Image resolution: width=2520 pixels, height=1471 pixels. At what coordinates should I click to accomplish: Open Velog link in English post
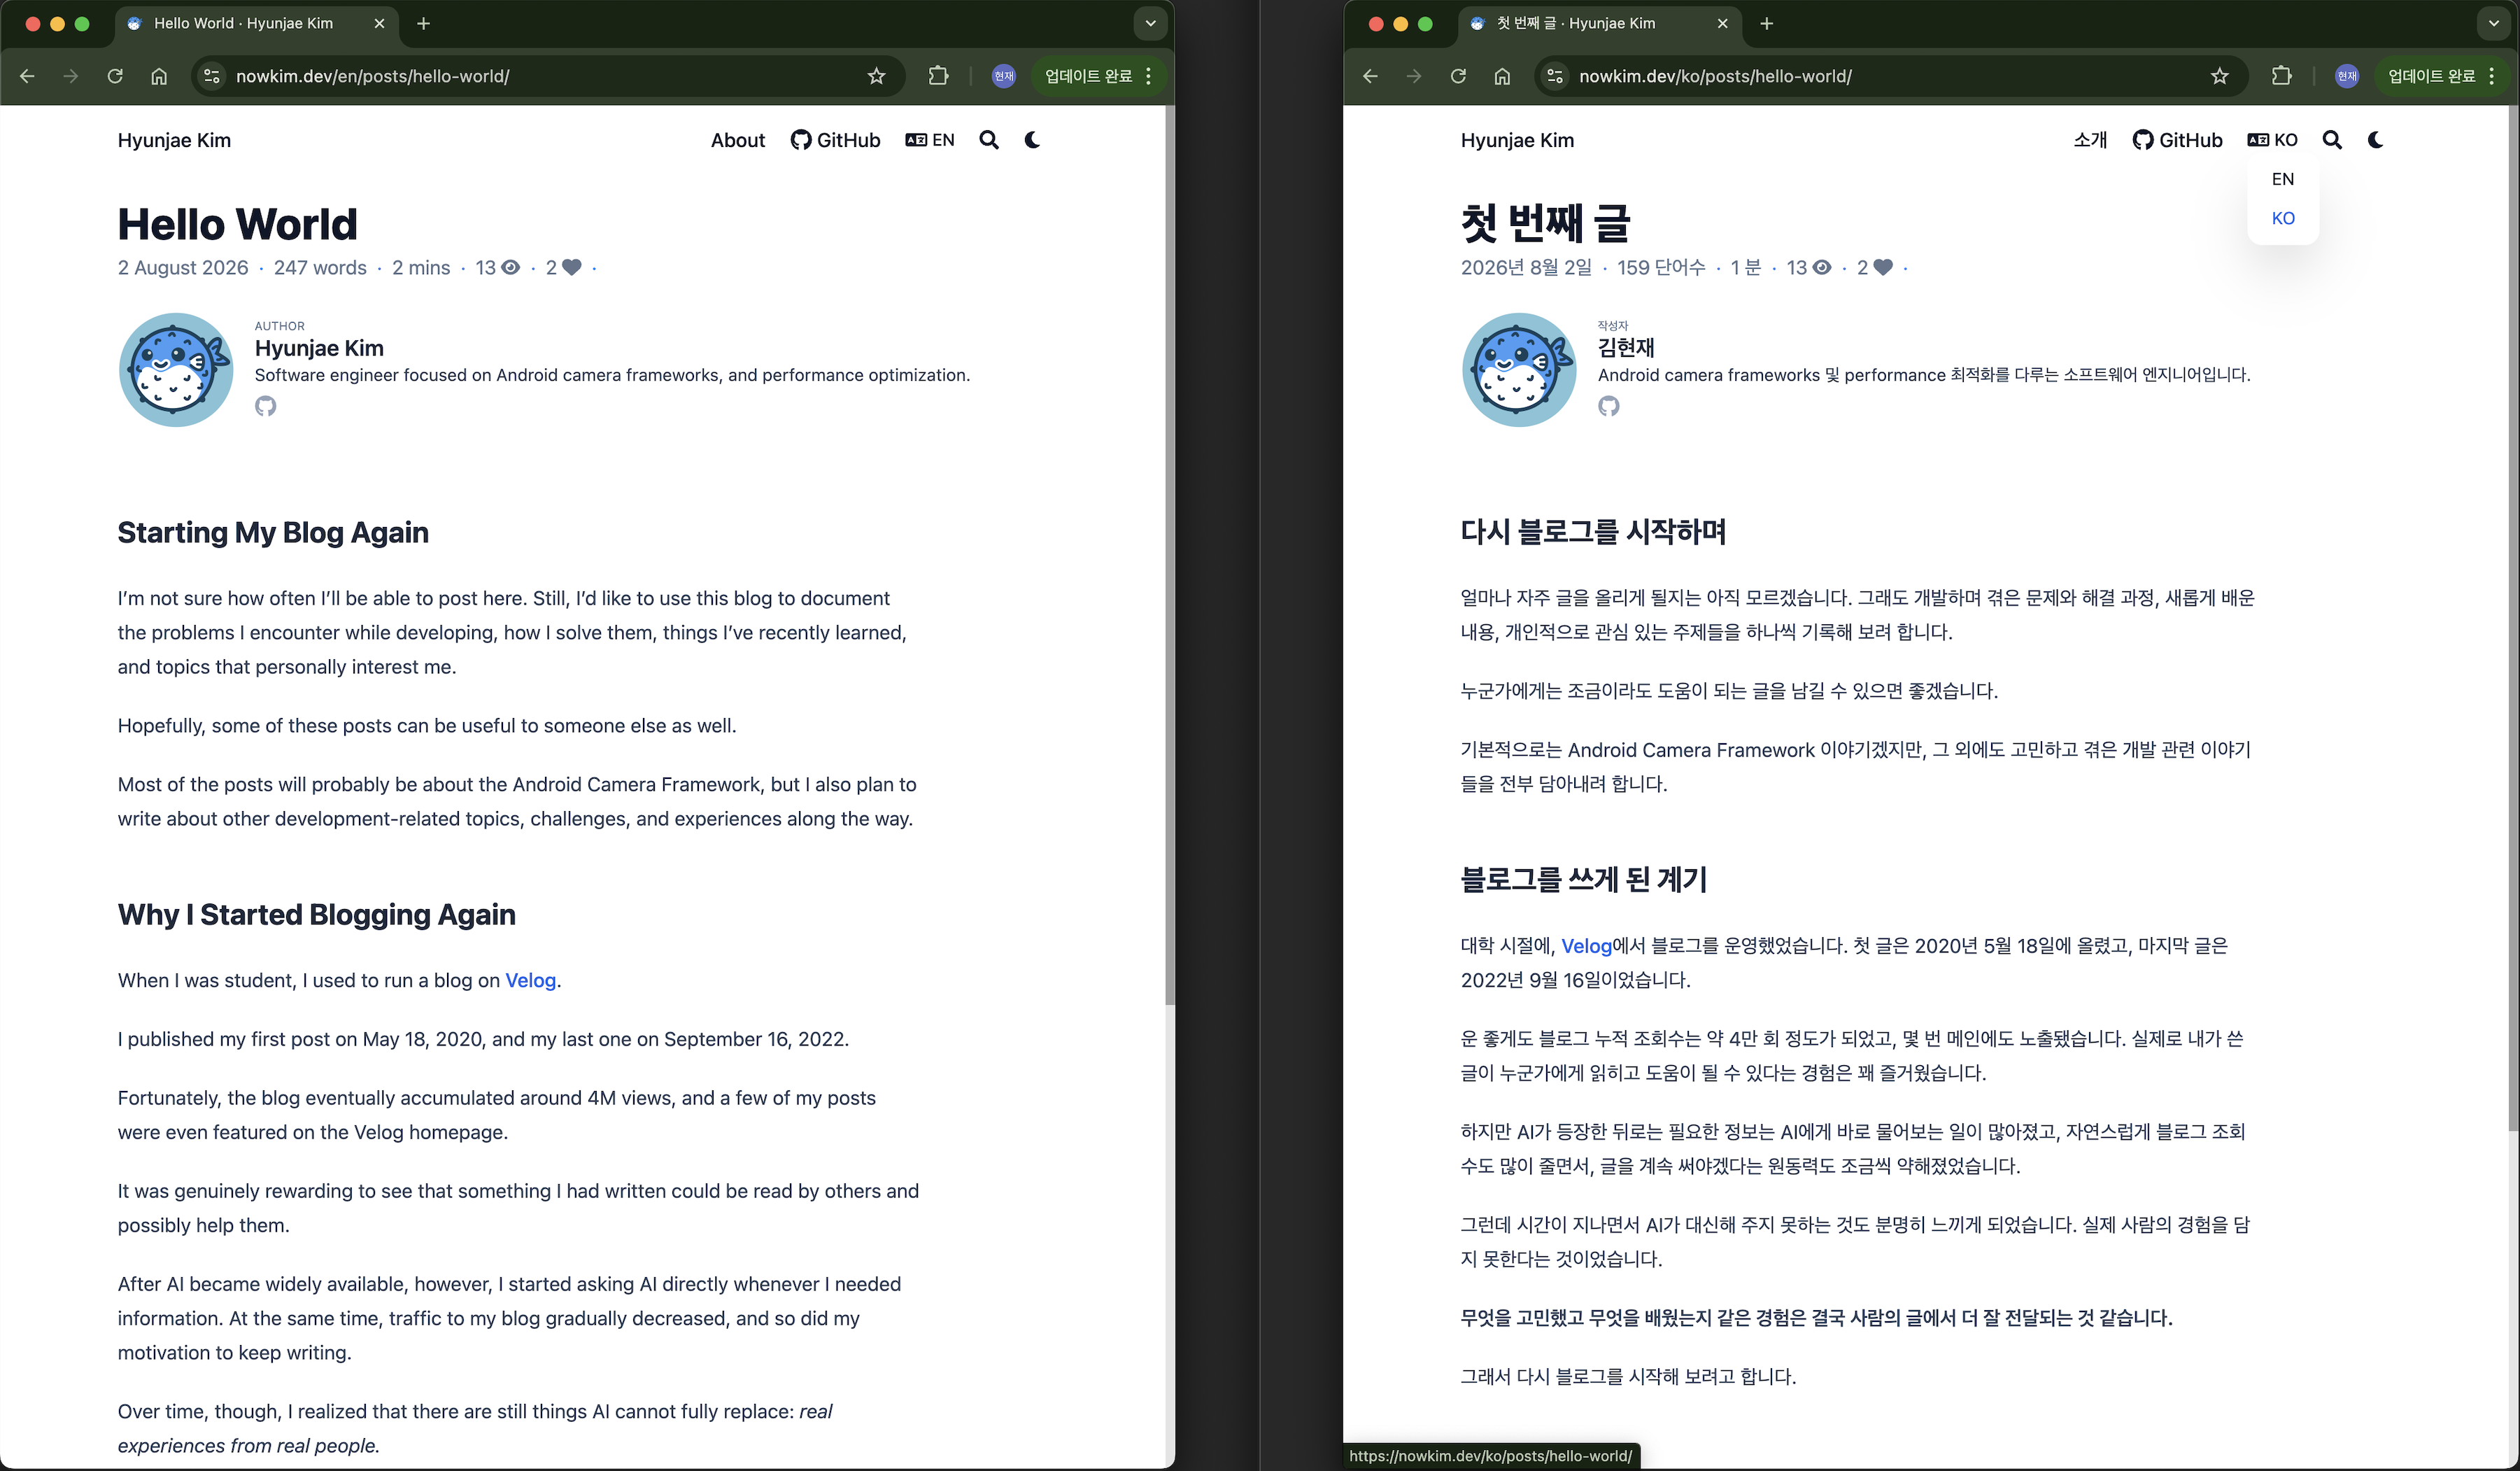(530, 980)
